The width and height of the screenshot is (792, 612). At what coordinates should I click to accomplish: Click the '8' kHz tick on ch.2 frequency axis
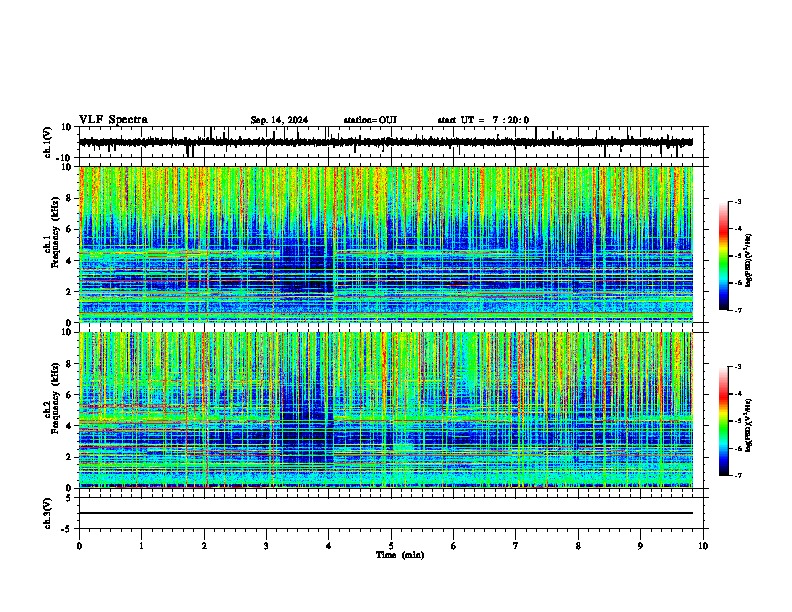tap(70, 364)
